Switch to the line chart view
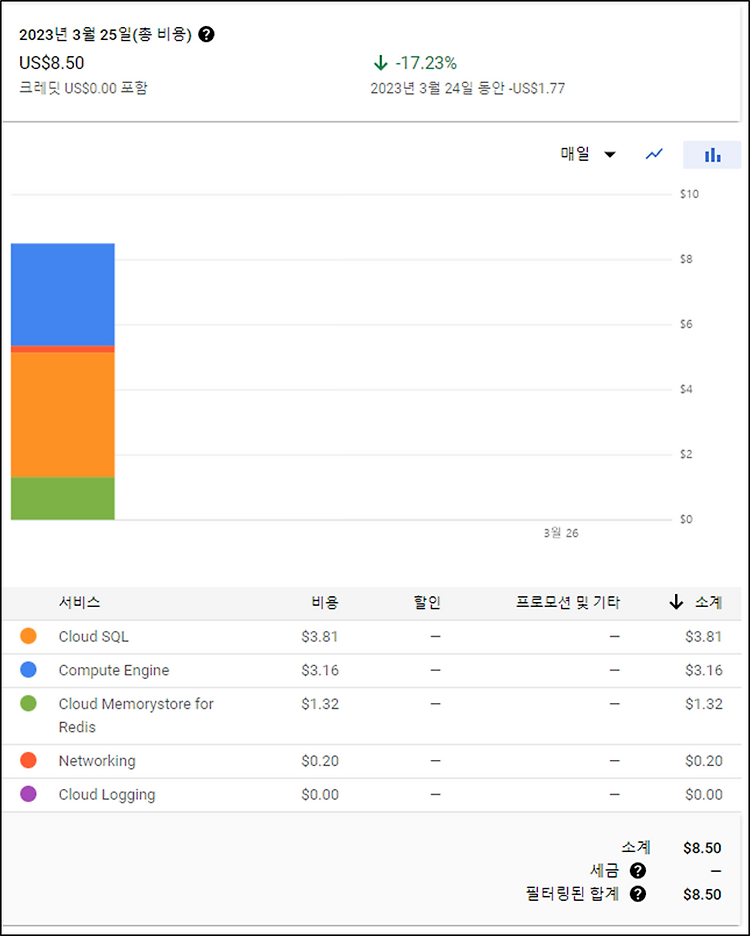Image resolution: width=750 pixels, height=936 pixels. click(654, 155)
